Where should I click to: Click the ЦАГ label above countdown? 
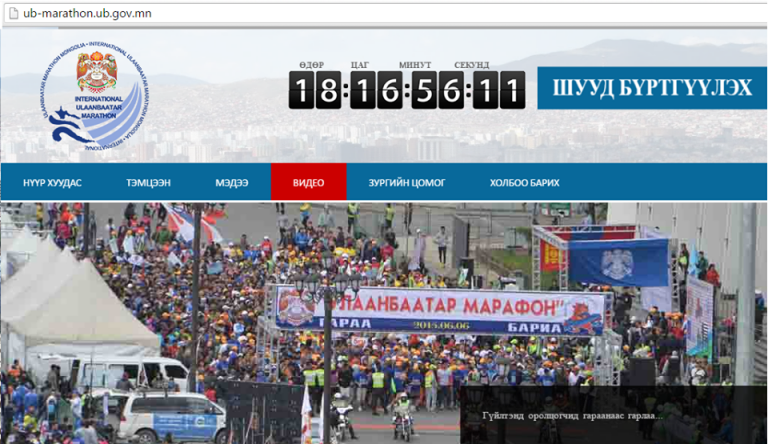coord(360,65)
